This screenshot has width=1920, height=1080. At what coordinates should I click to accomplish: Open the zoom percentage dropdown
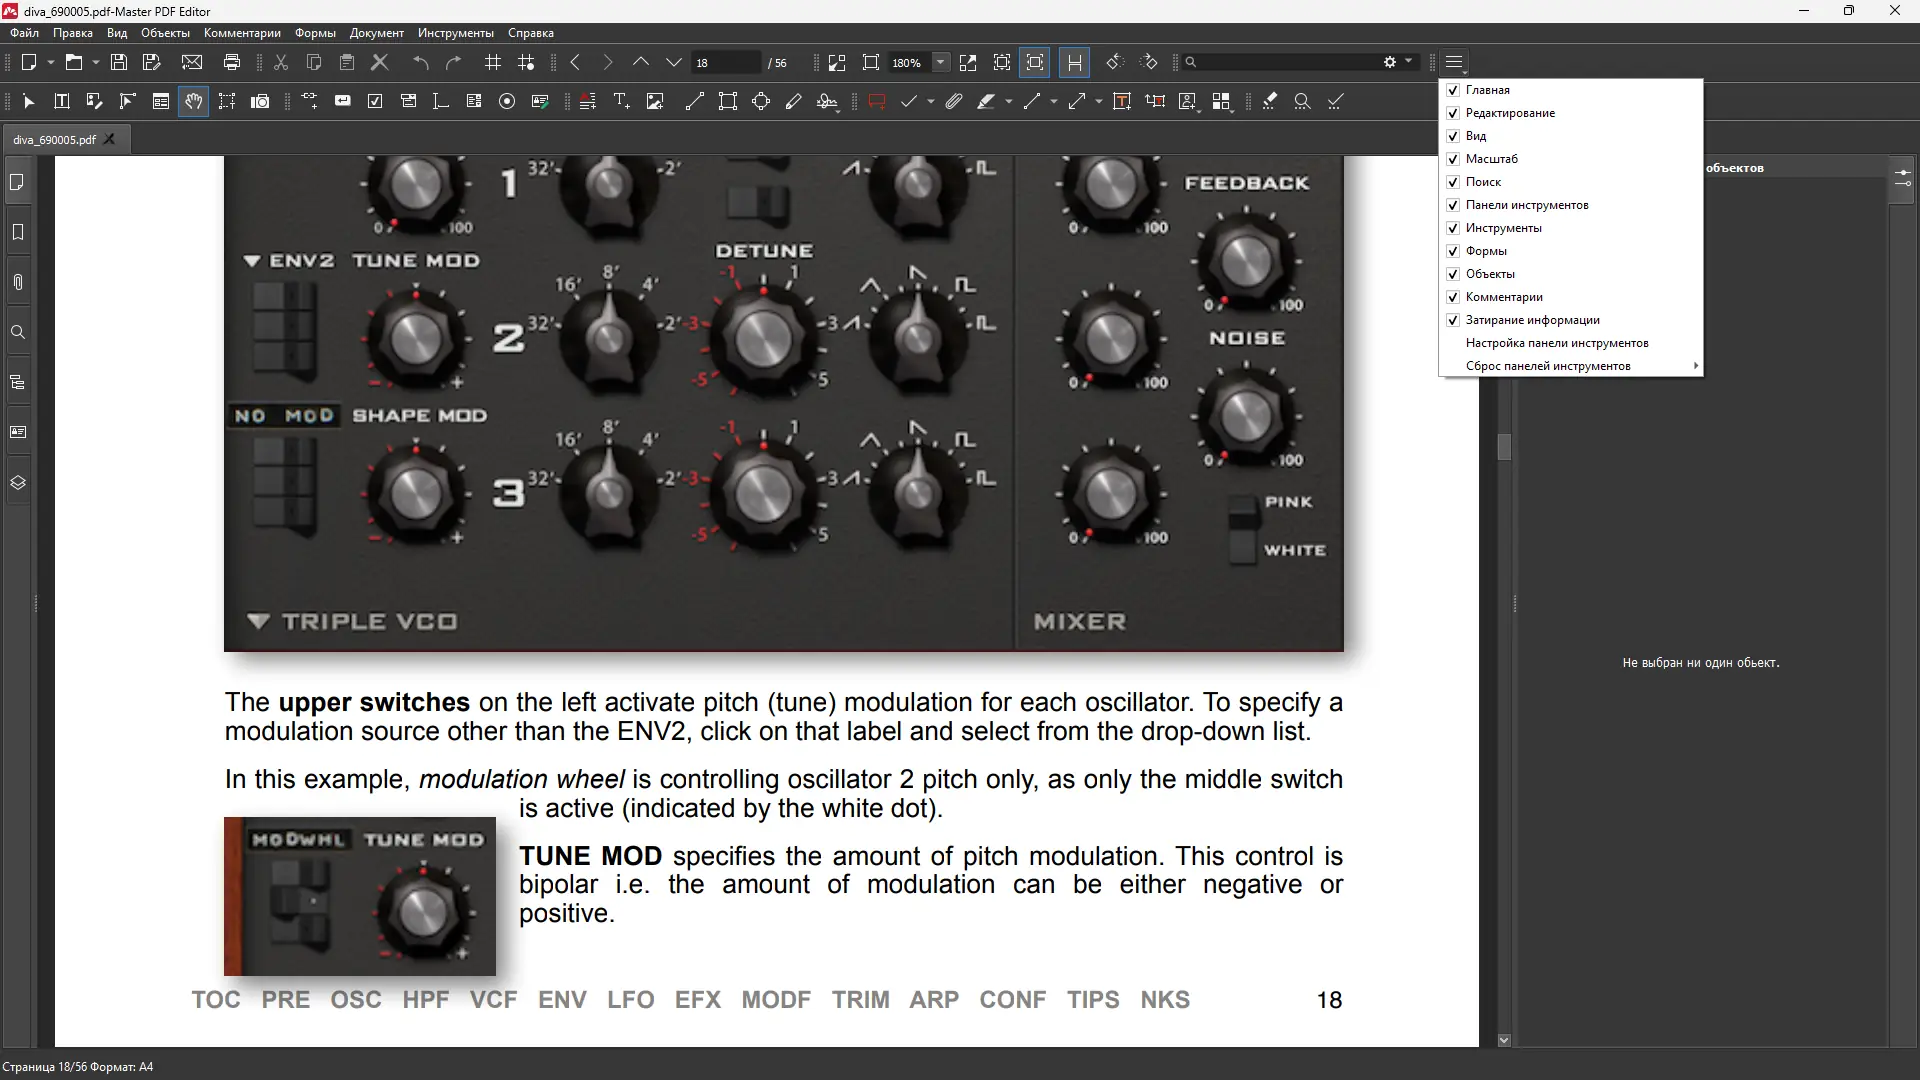[x=940, y=62]
